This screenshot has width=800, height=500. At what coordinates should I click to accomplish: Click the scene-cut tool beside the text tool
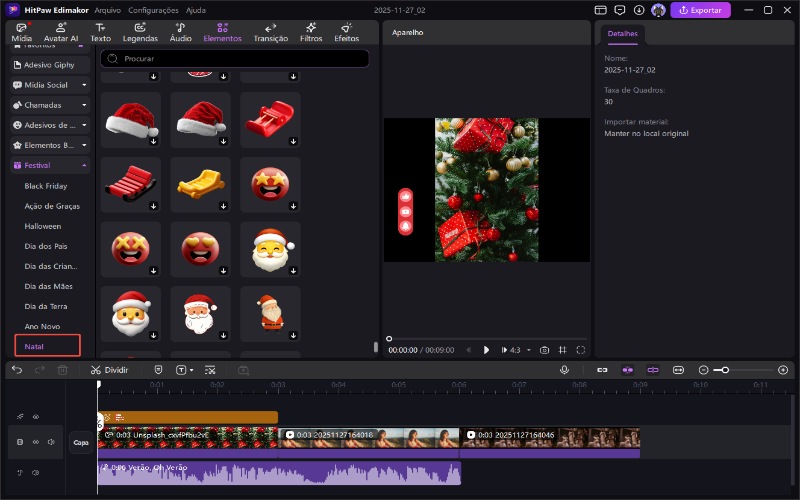pos(210,370)
